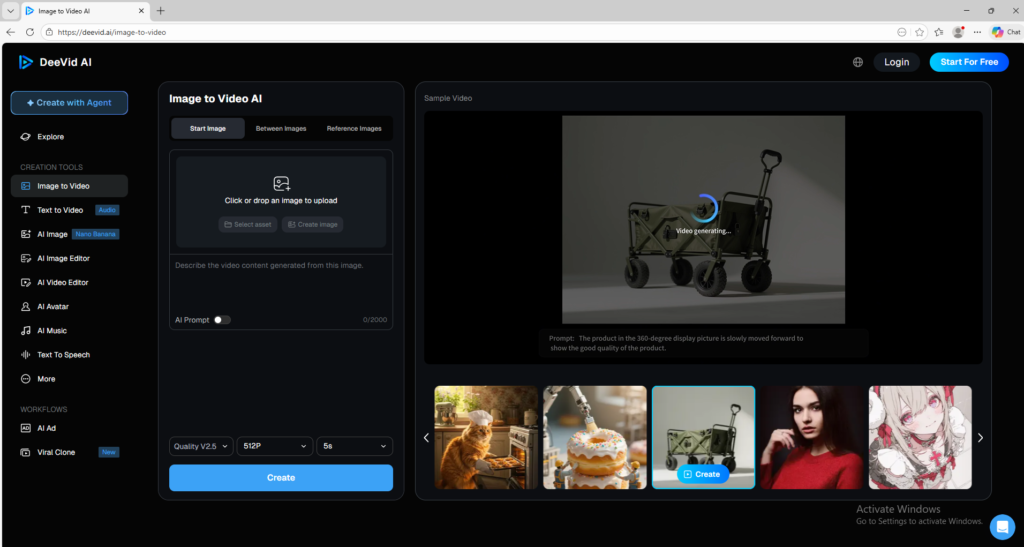The width and height of the screenshot is (1024, 547).
Task: Select the orange cat chef thumbnail
Action: [x=486, y=437]
